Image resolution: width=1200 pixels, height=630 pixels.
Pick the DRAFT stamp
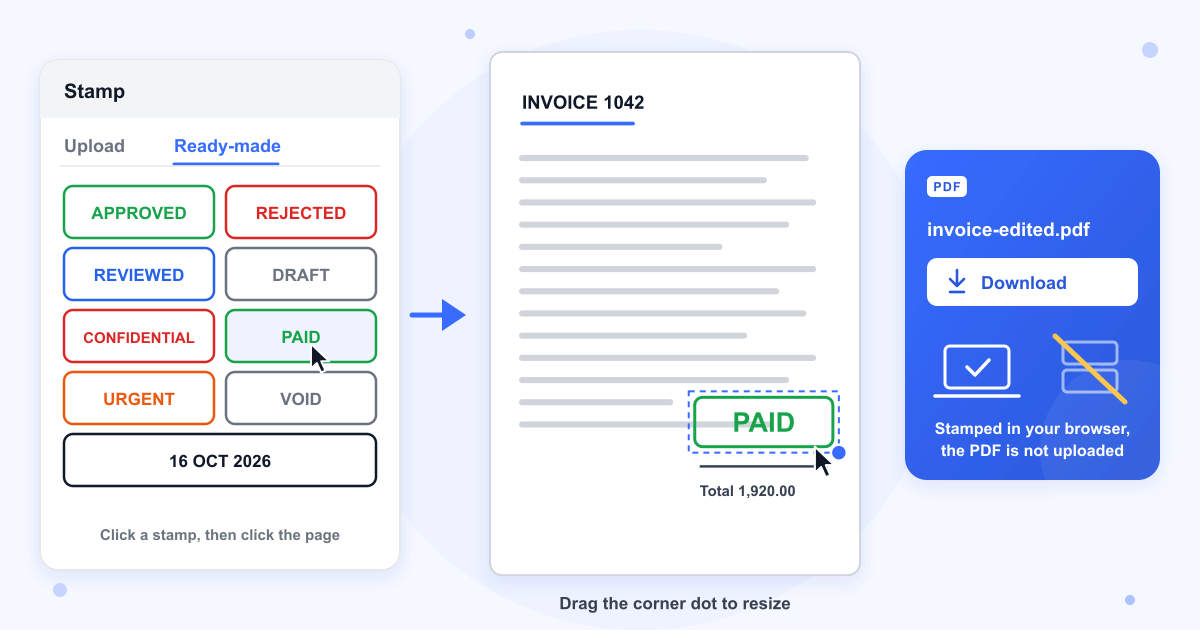pos(301,275)
